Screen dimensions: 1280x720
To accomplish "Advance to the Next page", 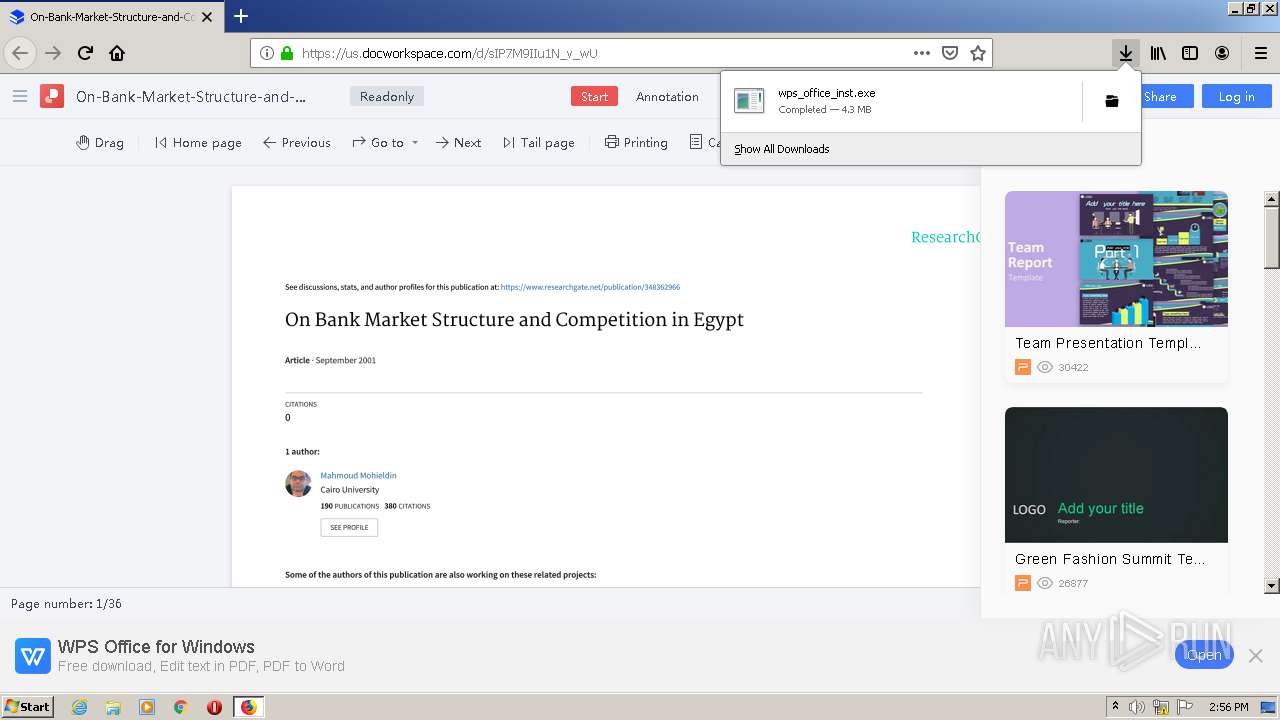I will point(459,143).
